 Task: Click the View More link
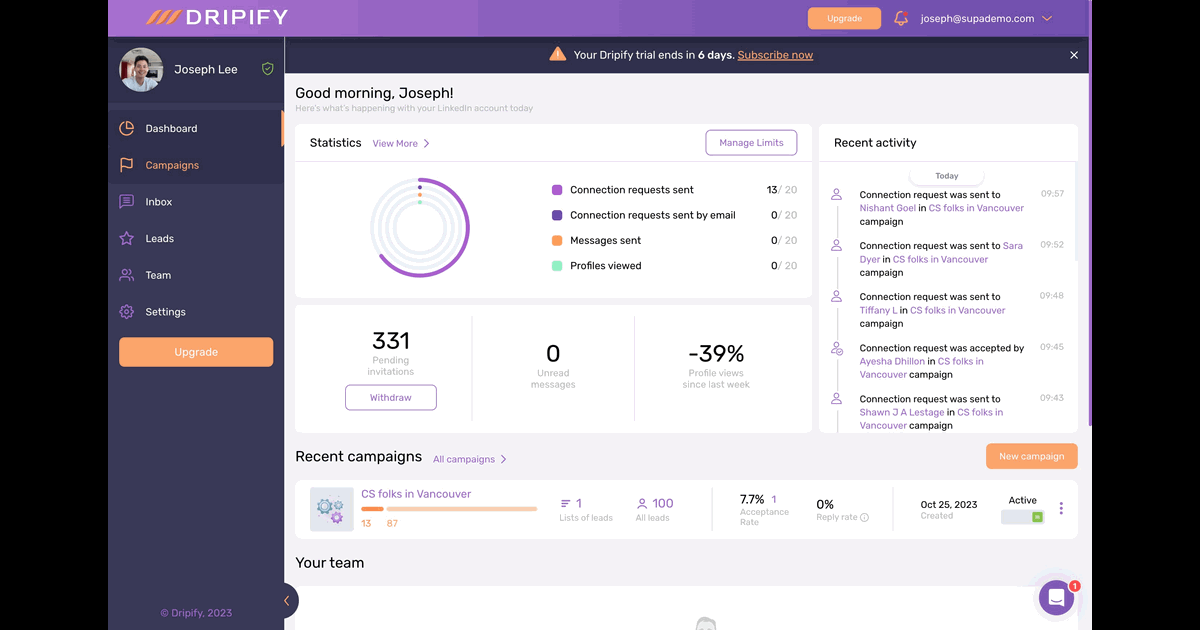[x=395, y=143]
